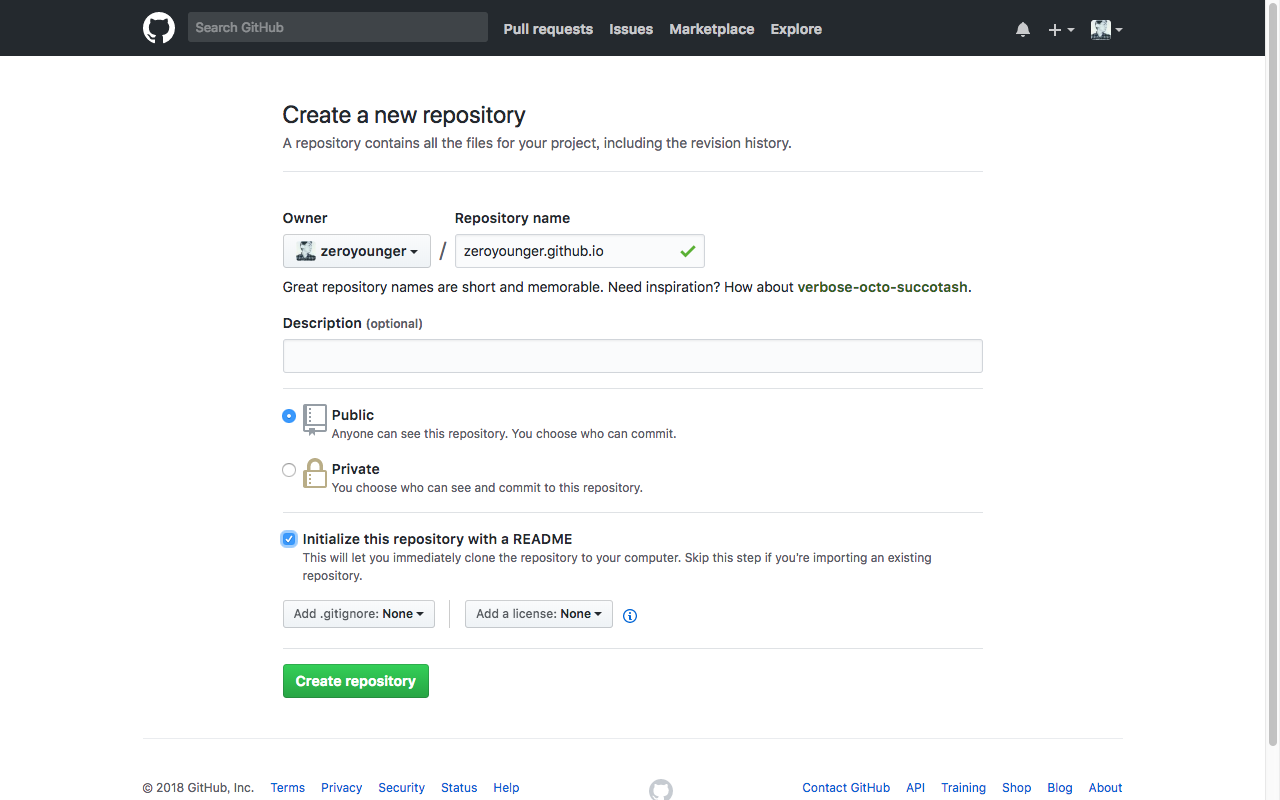
Task: Open Marketplace in the header
Action: 712,29
